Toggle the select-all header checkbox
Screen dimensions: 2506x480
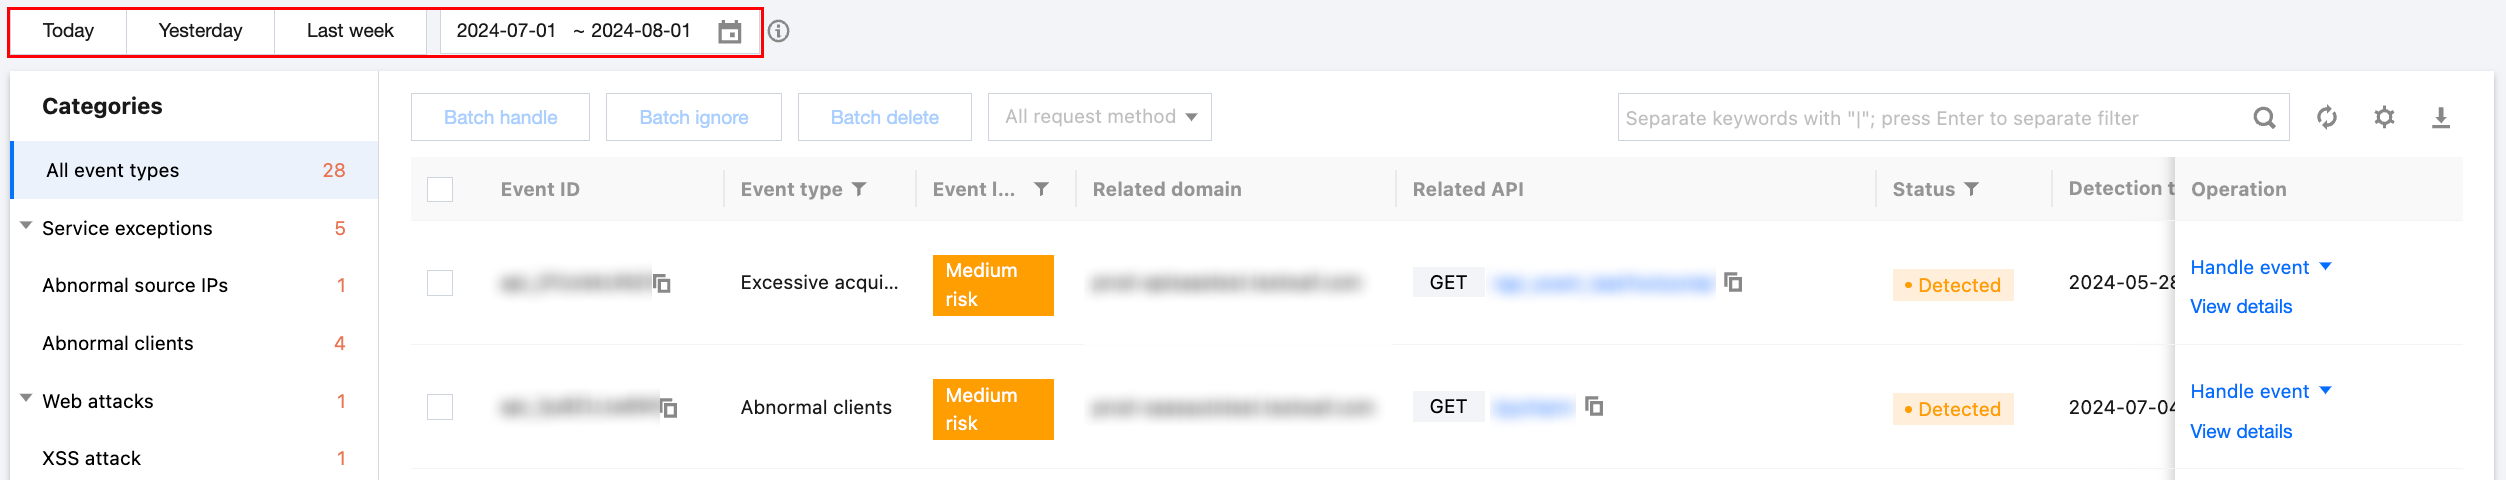tap(440, 189)
